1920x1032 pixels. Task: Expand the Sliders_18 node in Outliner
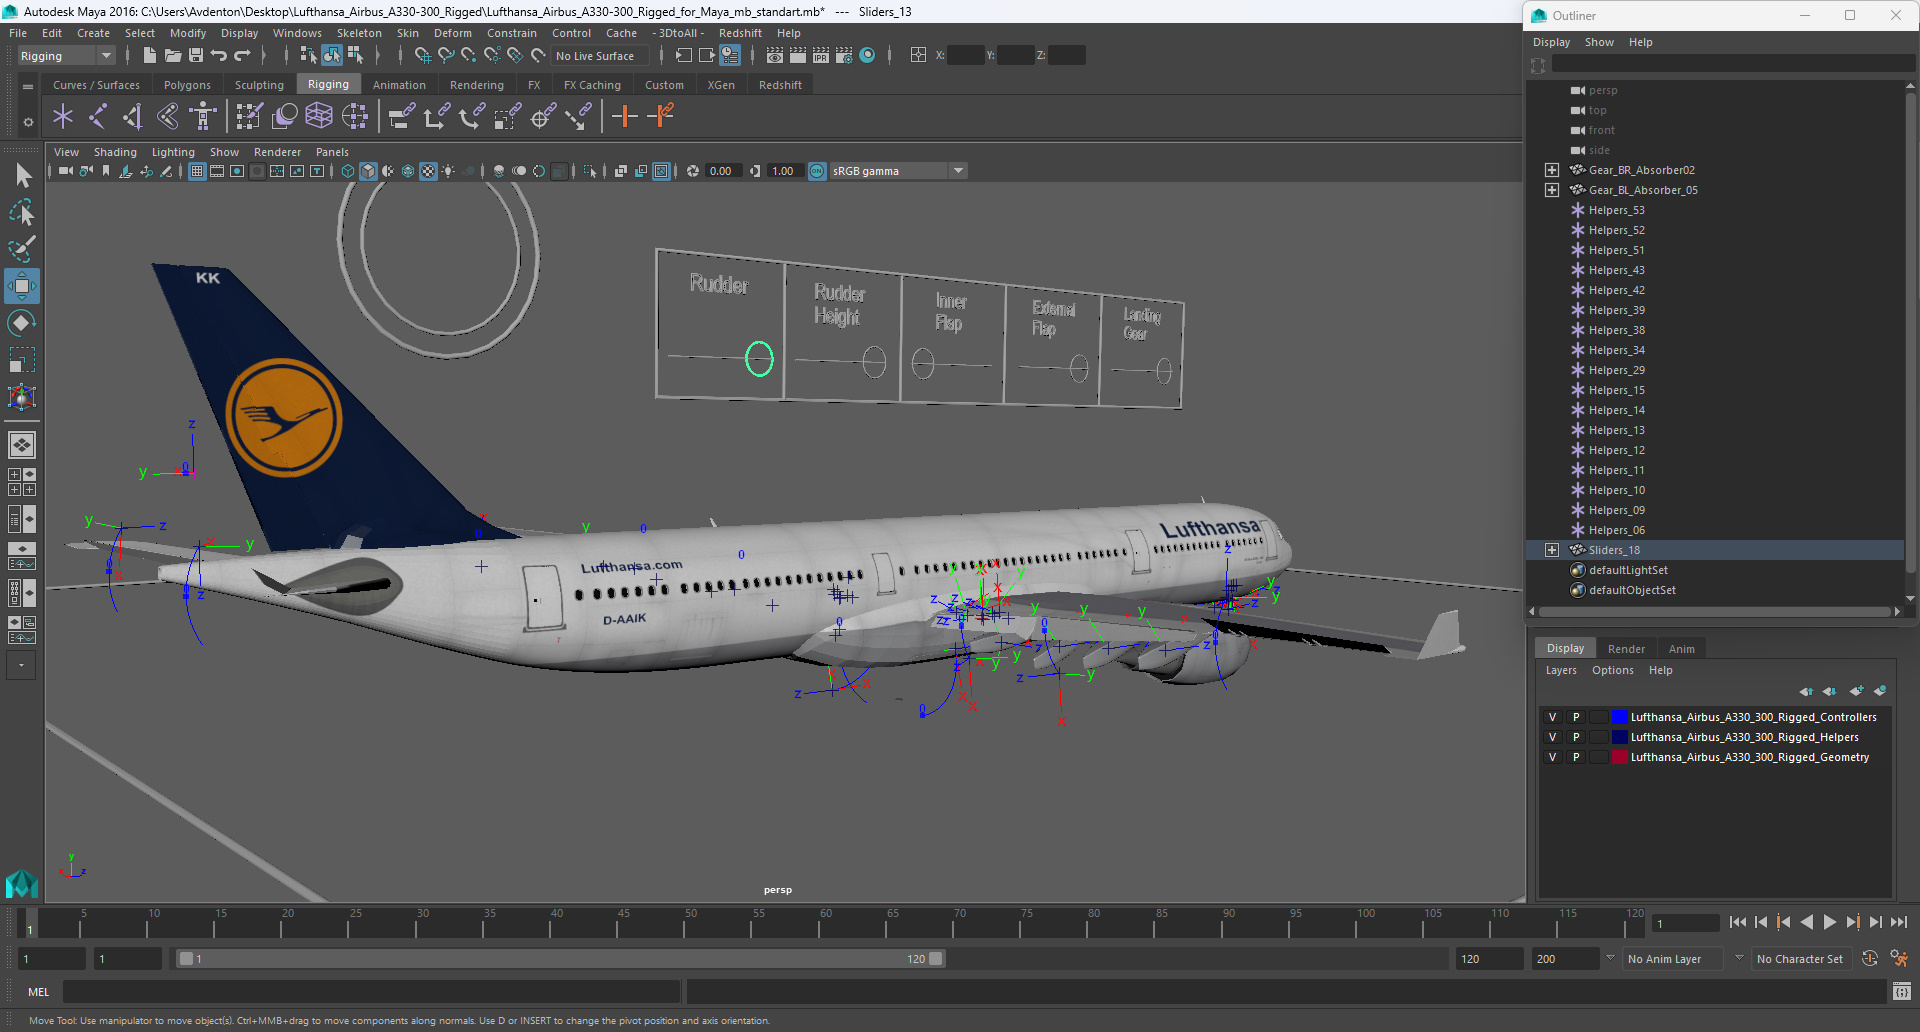1552,550
